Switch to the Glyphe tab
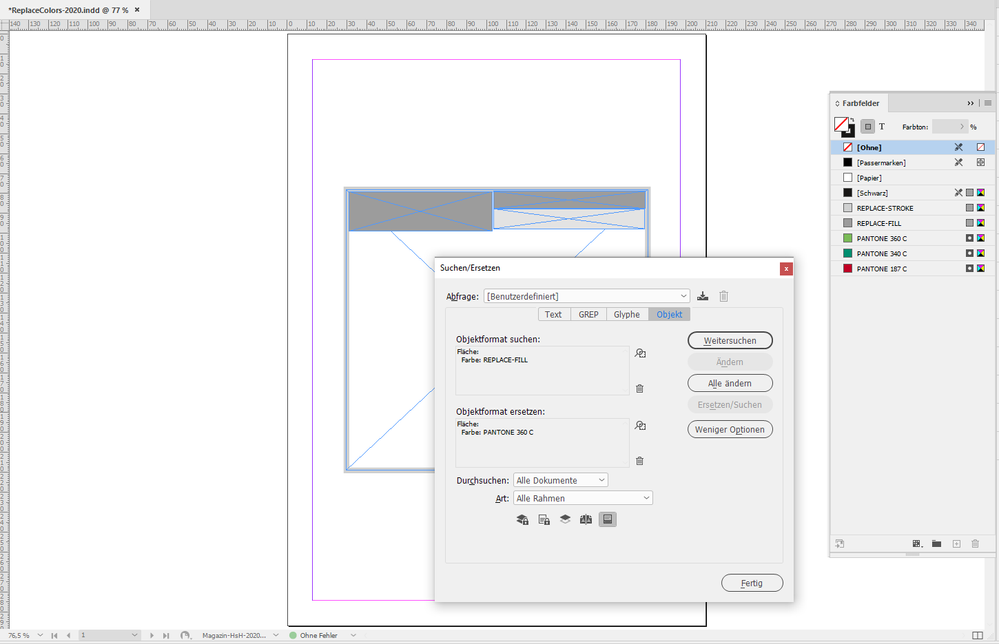999x644 pixels. (627, 315)
